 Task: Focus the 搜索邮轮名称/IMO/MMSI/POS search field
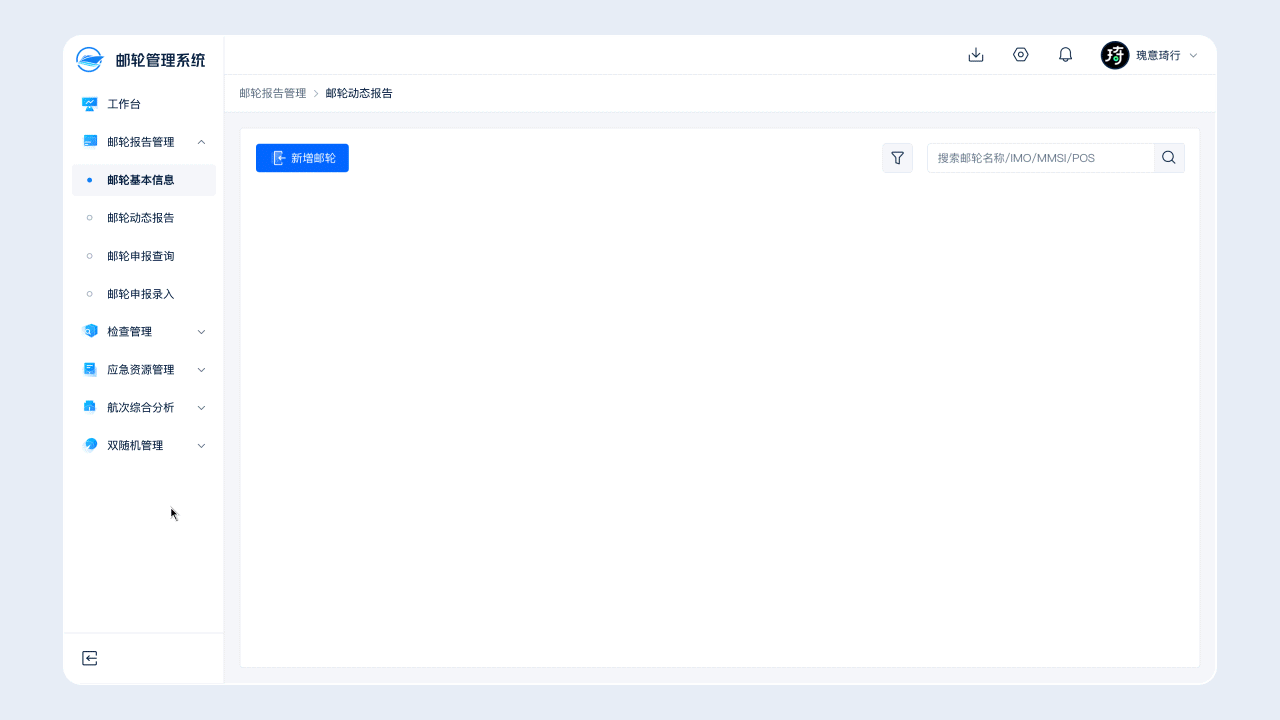1040,158
